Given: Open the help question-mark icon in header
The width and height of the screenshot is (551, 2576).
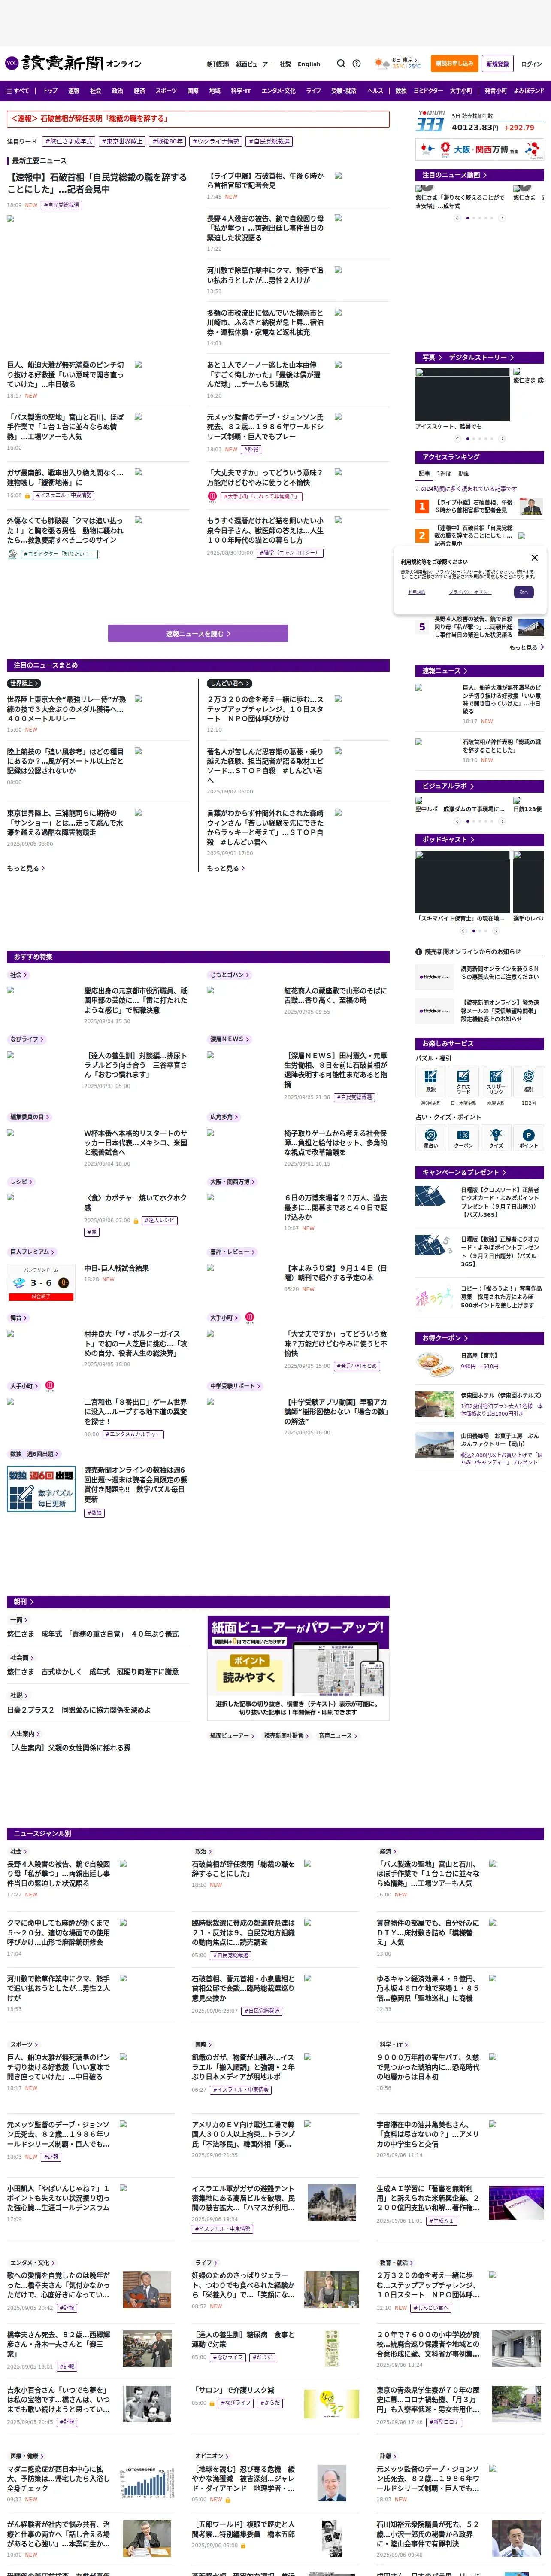Looking at the screenshot, I should coord(356,63).
